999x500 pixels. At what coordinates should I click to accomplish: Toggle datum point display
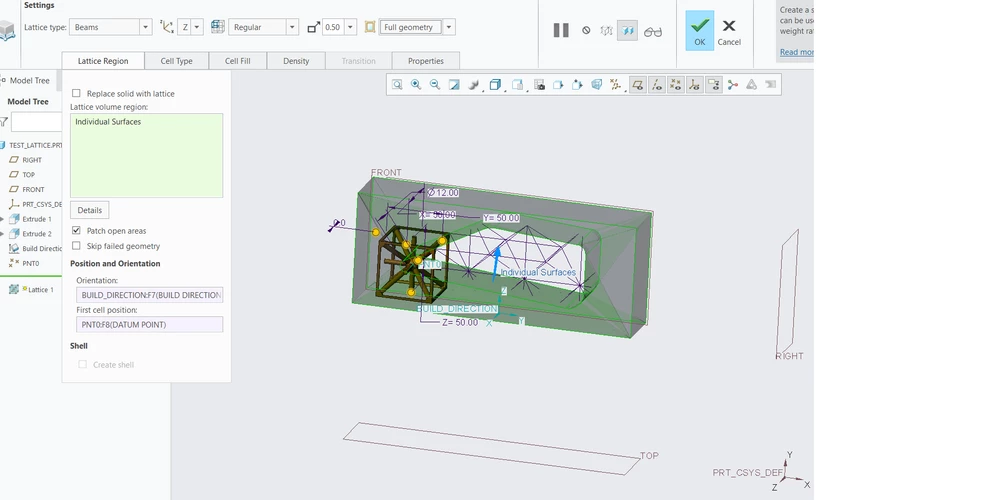point(676,85)
